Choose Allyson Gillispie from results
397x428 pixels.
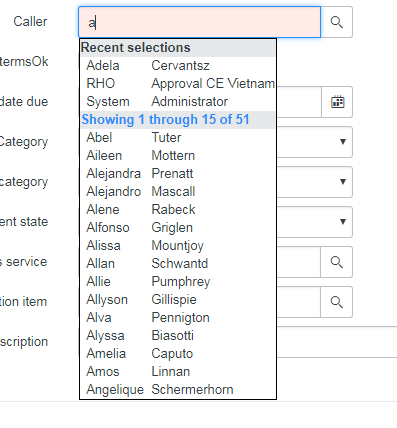[x=178, y=300]
